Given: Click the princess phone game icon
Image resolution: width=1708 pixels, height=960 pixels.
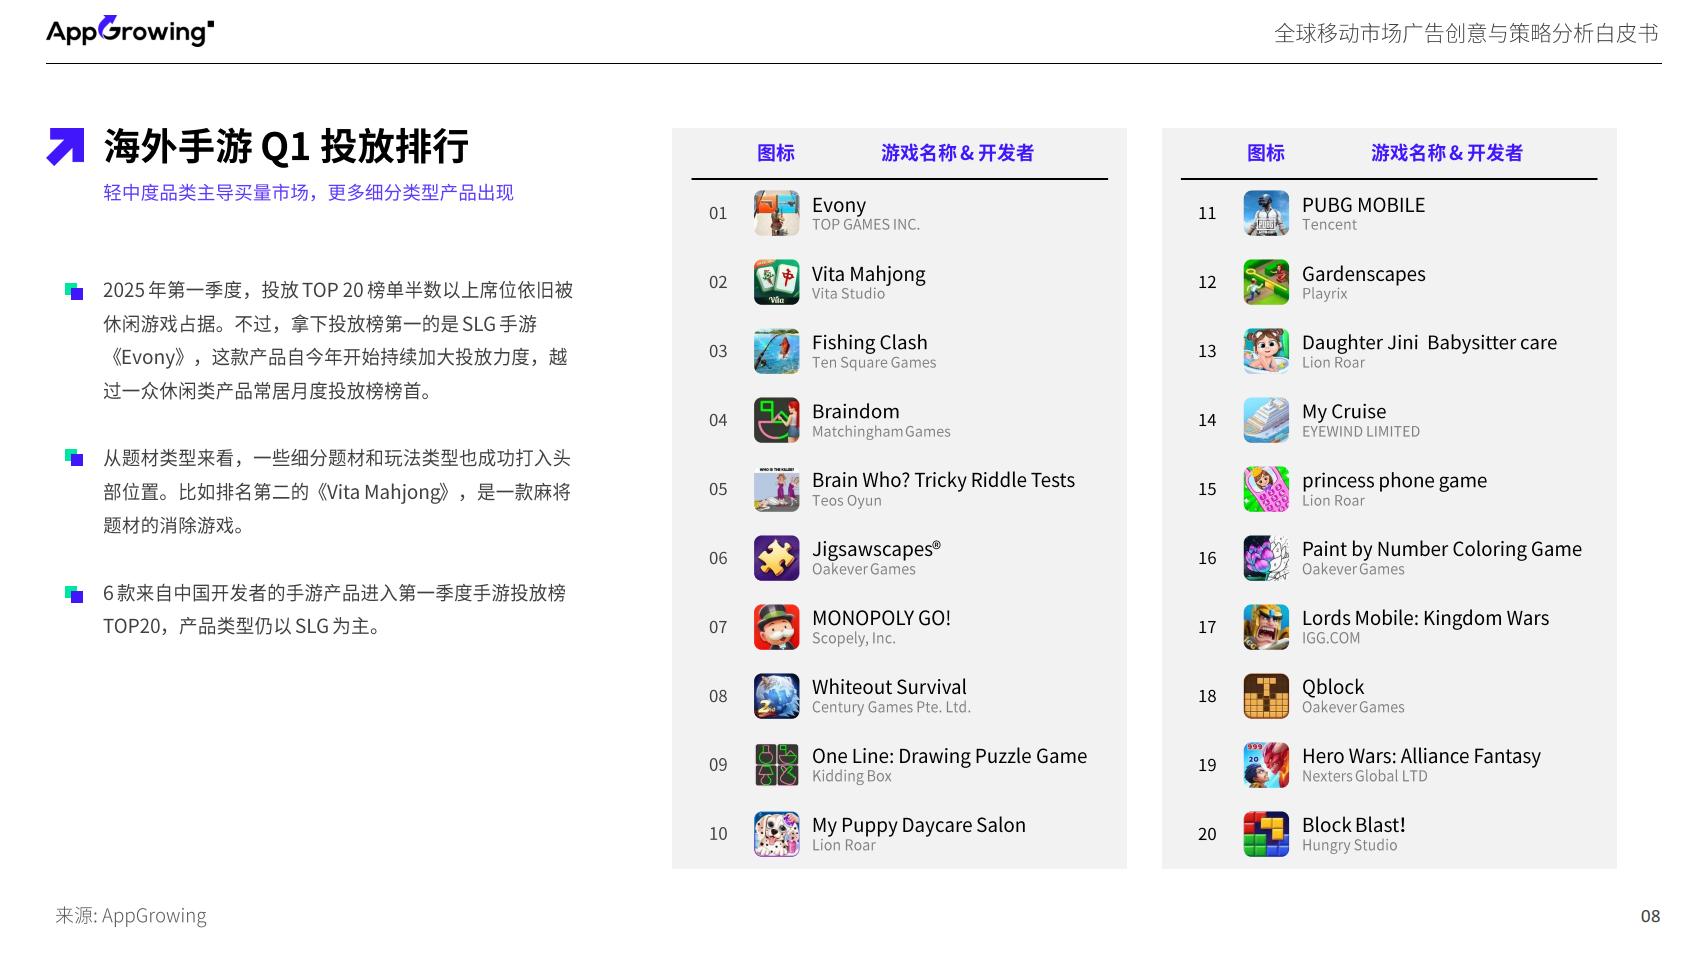Looking at the screenshot, I should (x=1266, y=489).
